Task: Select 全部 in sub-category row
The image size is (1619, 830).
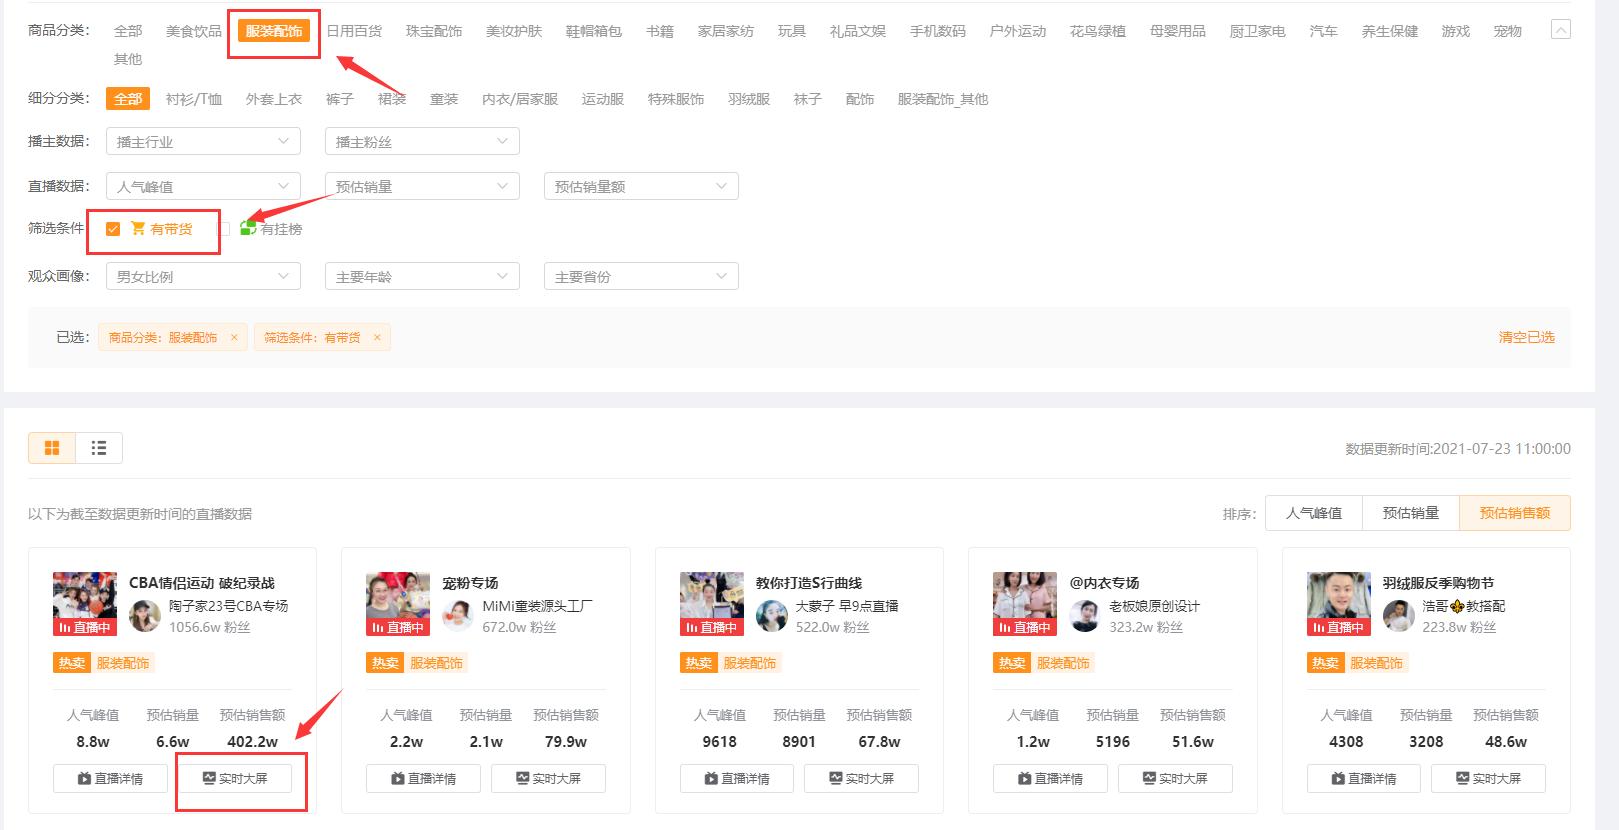Action: [x=128, y=99]
